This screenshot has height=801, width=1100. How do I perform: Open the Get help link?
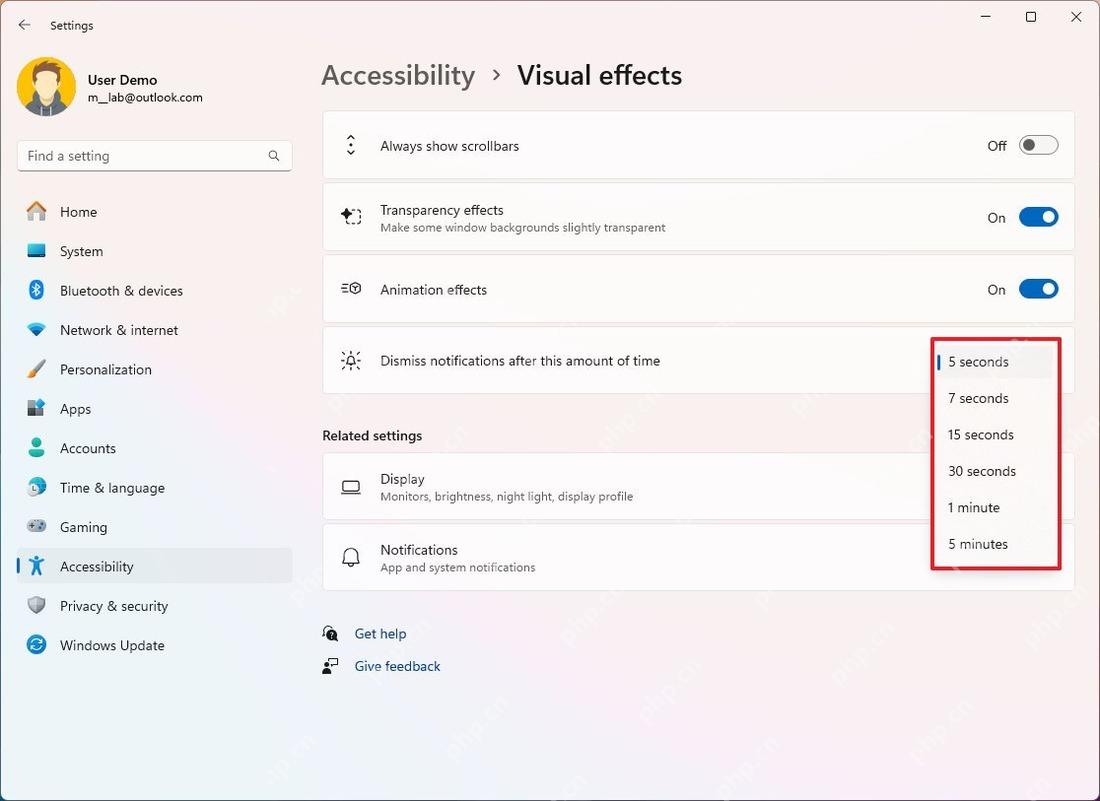point(380,633)
